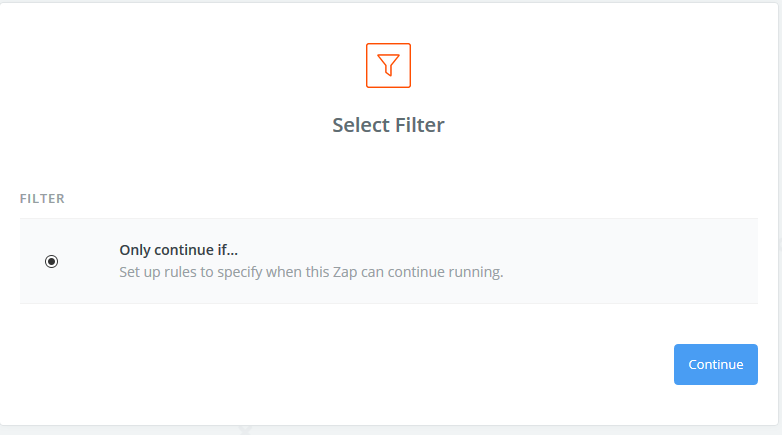Viewport: 782px width, 435px height.
Task: Click the bottom border of the option row
Action: pyautogui.click(x=388, y=303)
